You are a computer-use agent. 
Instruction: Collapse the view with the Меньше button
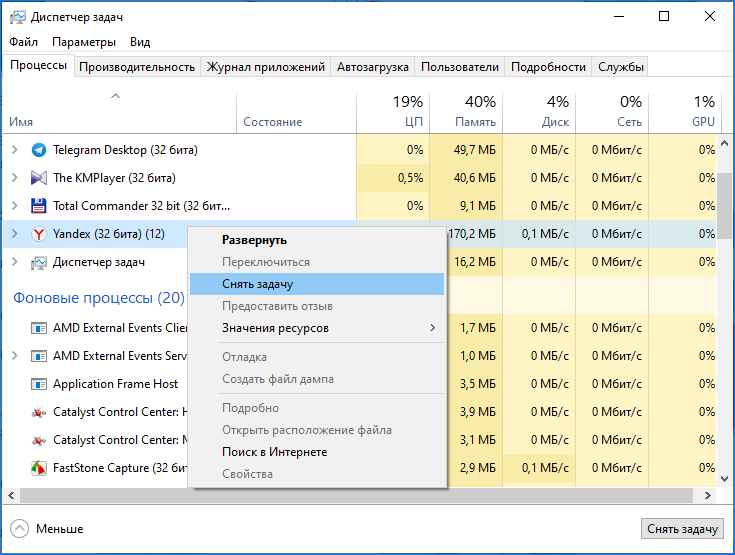[x=47, y=529]
